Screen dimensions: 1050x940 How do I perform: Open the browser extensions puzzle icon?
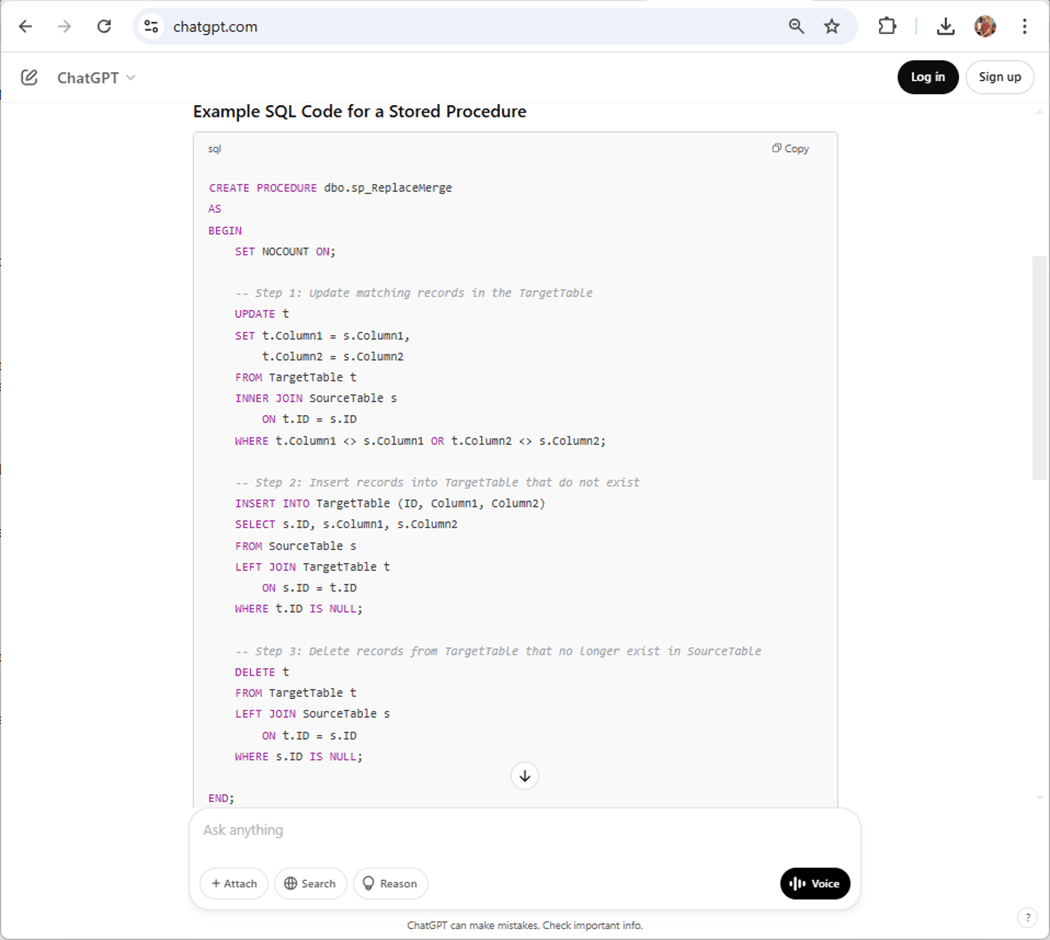(x=887, y=27)
